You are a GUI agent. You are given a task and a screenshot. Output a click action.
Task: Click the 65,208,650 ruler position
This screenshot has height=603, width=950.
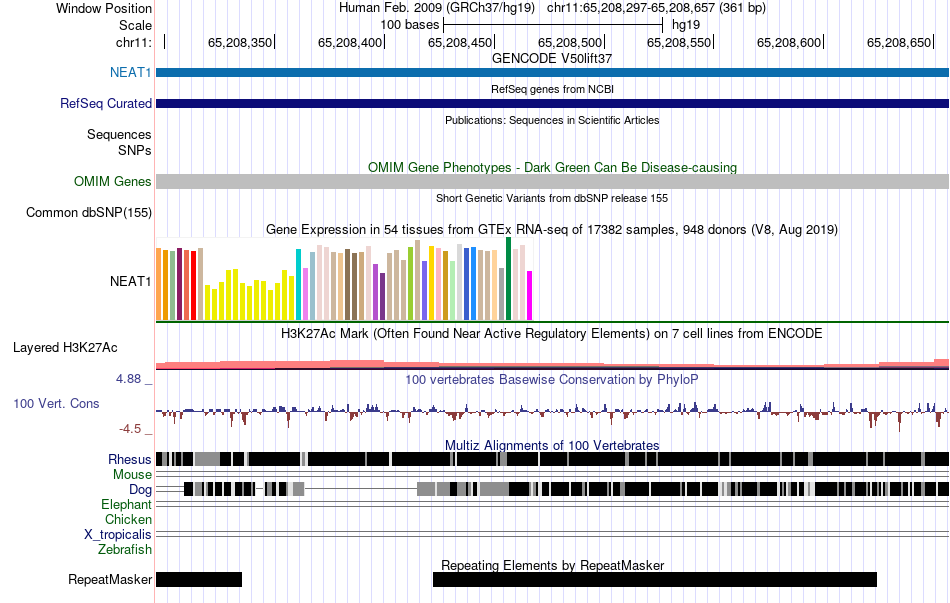click(x=899, y=42)
